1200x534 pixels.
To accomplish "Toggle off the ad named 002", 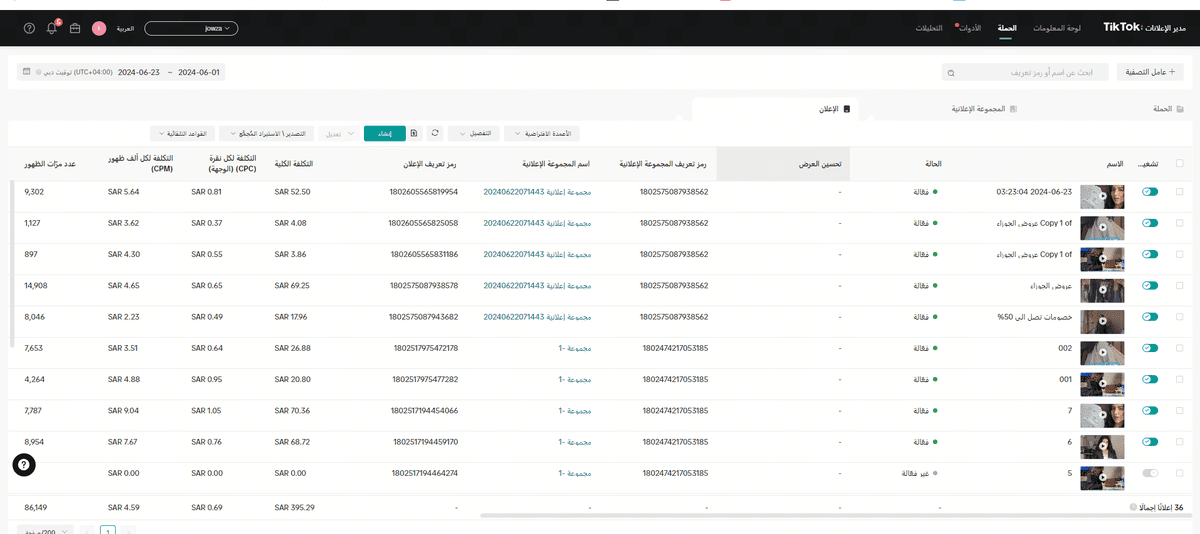I will coord(1149,348).
